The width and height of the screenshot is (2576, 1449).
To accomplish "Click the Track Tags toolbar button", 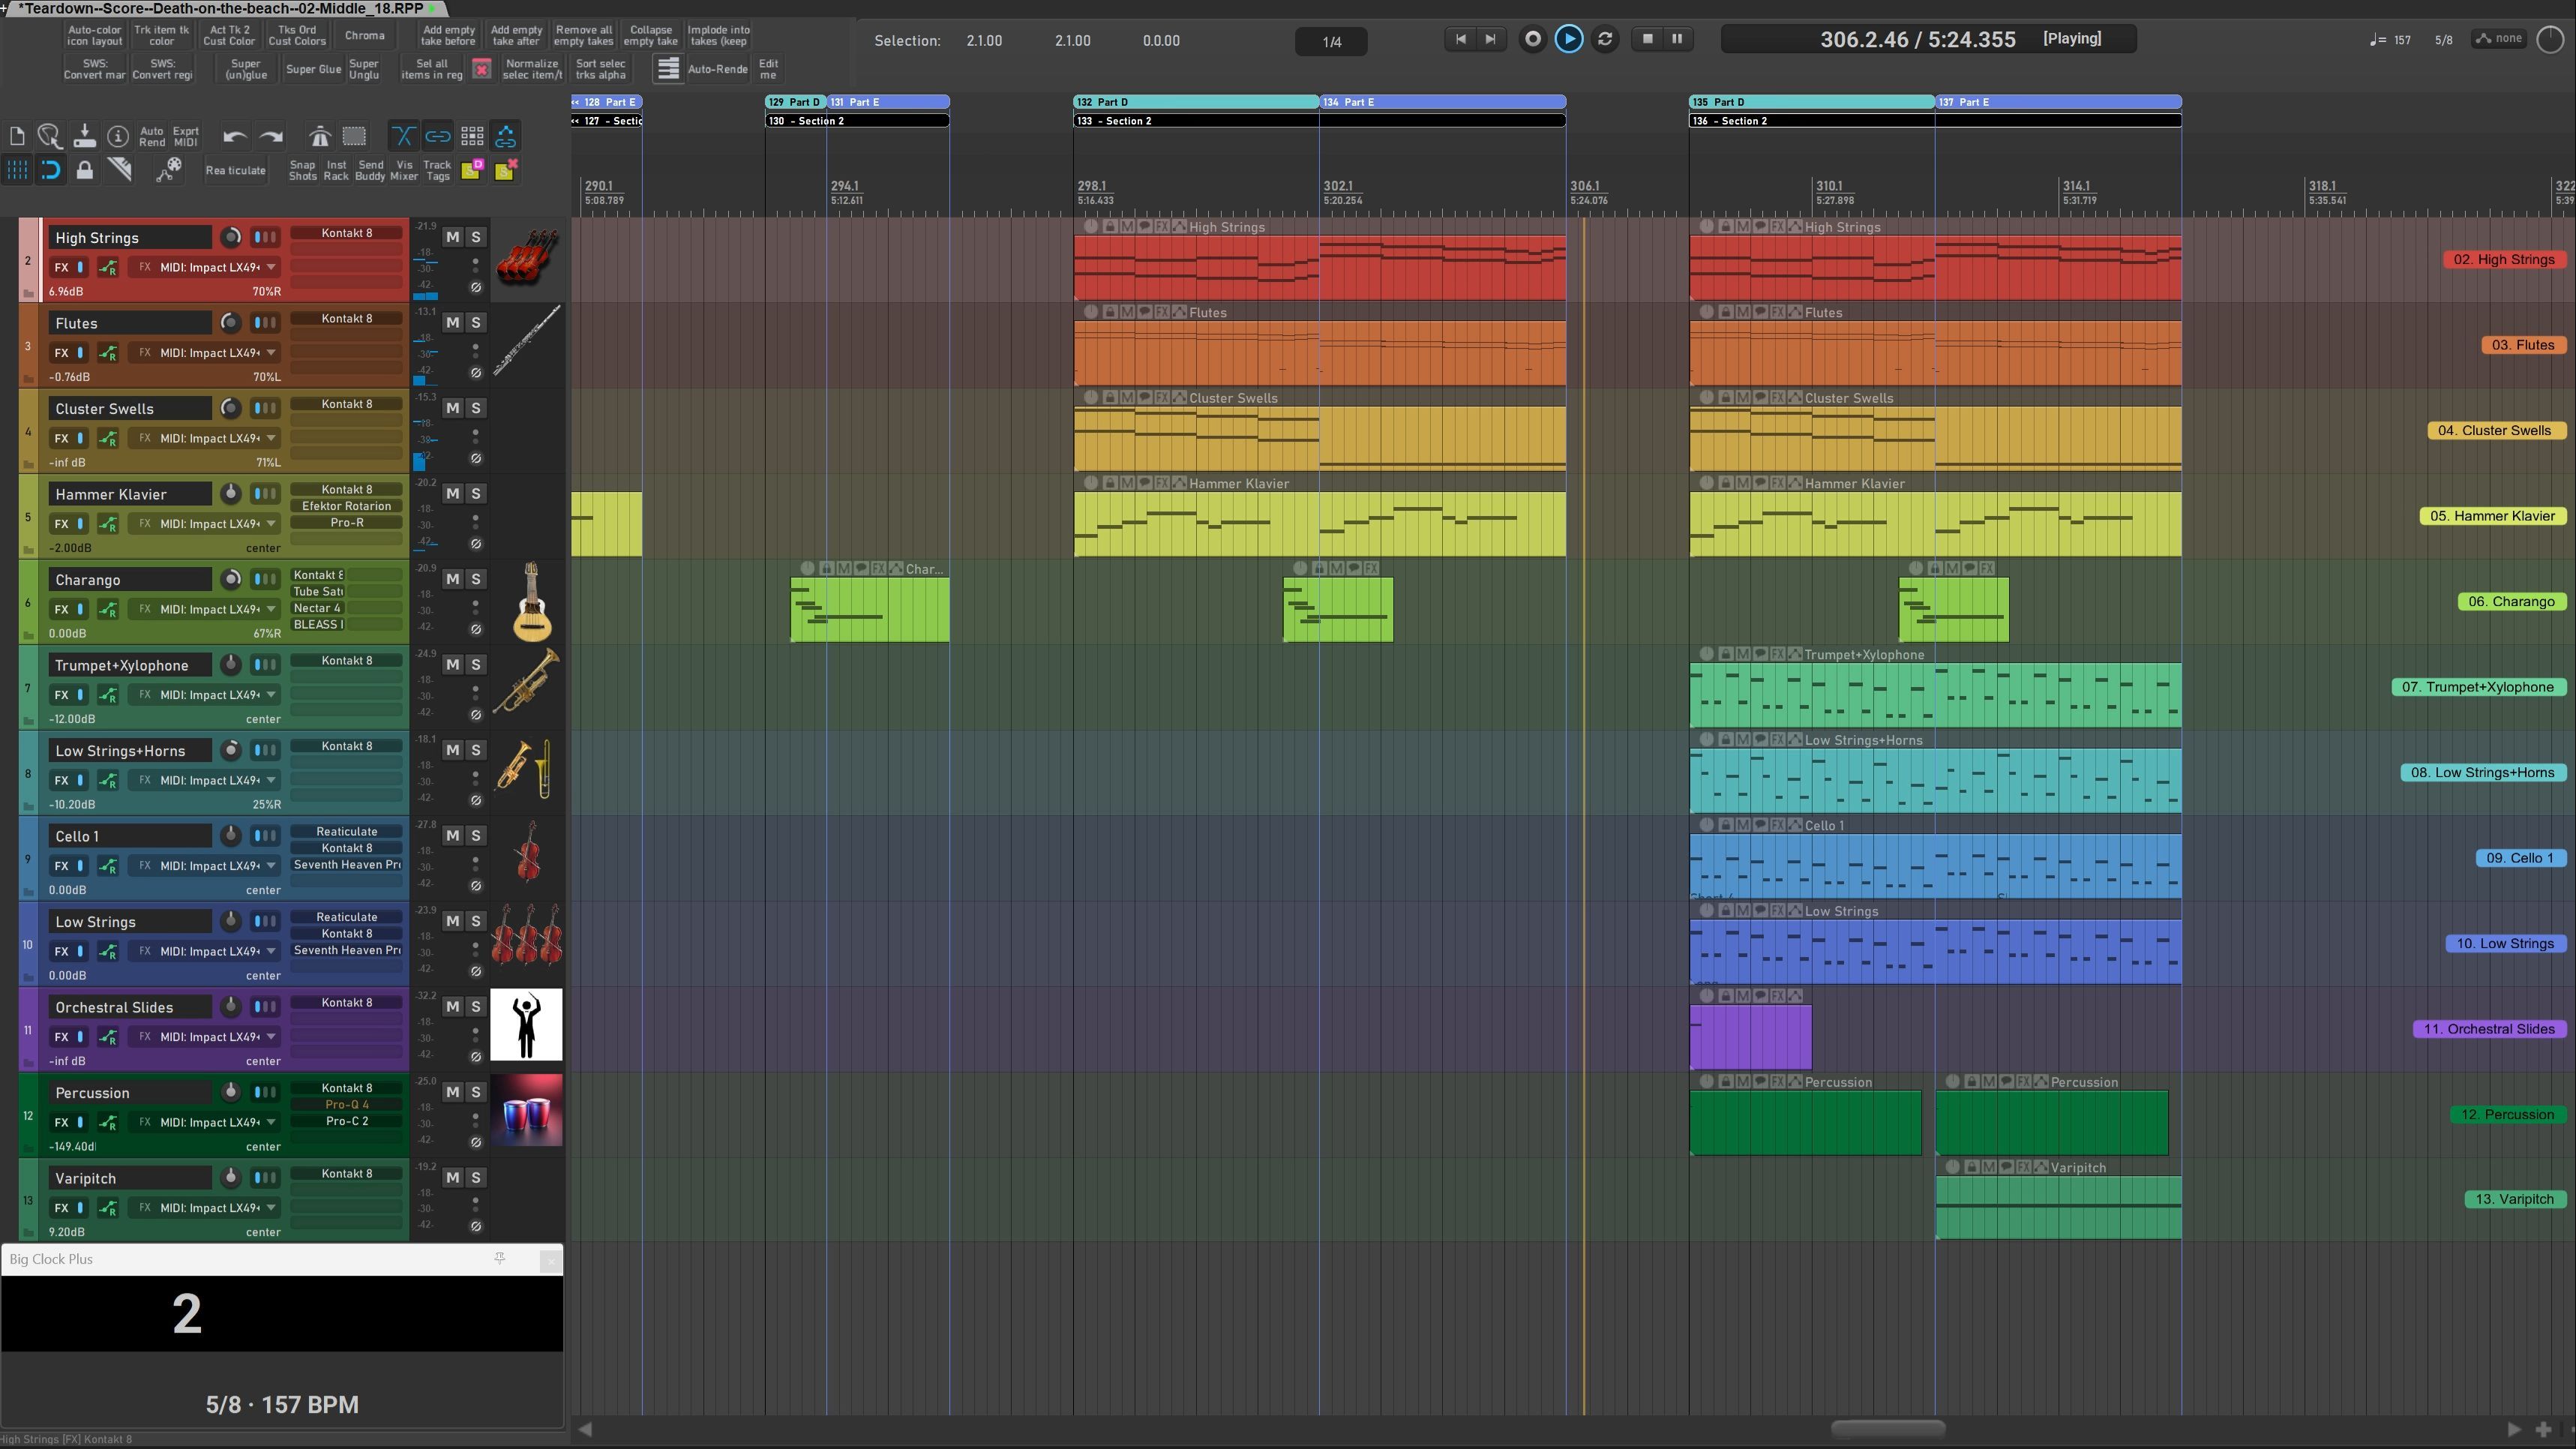I will tap(437, 170).
